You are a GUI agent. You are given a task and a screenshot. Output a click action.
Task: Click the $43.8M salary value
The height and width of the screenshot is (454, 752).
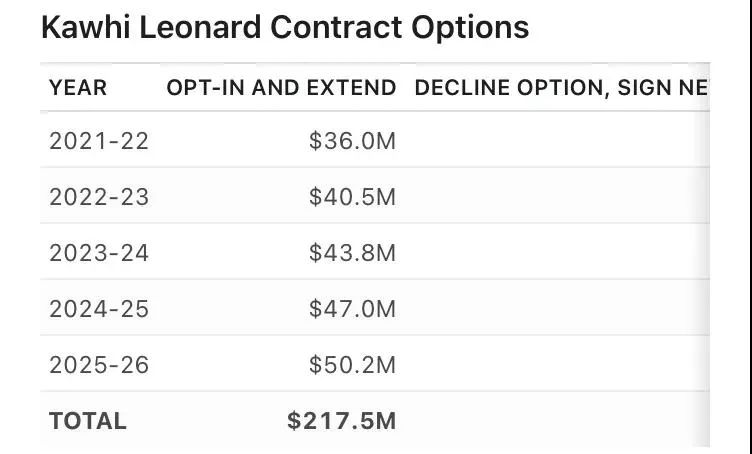352,253
